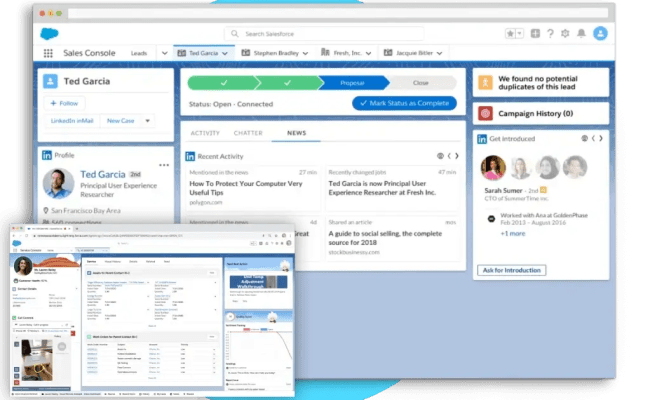Open the notifications bell
Image resolution: width=650 pixels, height=400 pixels.
(x=582, y=33)
